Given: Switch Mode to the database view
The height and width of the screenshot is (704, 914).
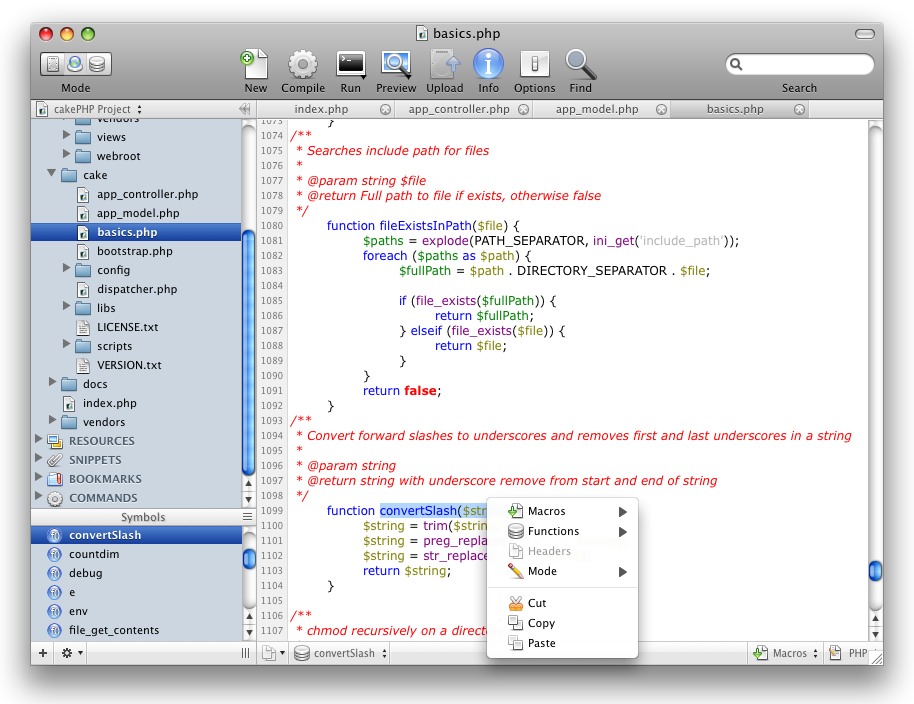Looking at the screenshot, I should point(98,64).
